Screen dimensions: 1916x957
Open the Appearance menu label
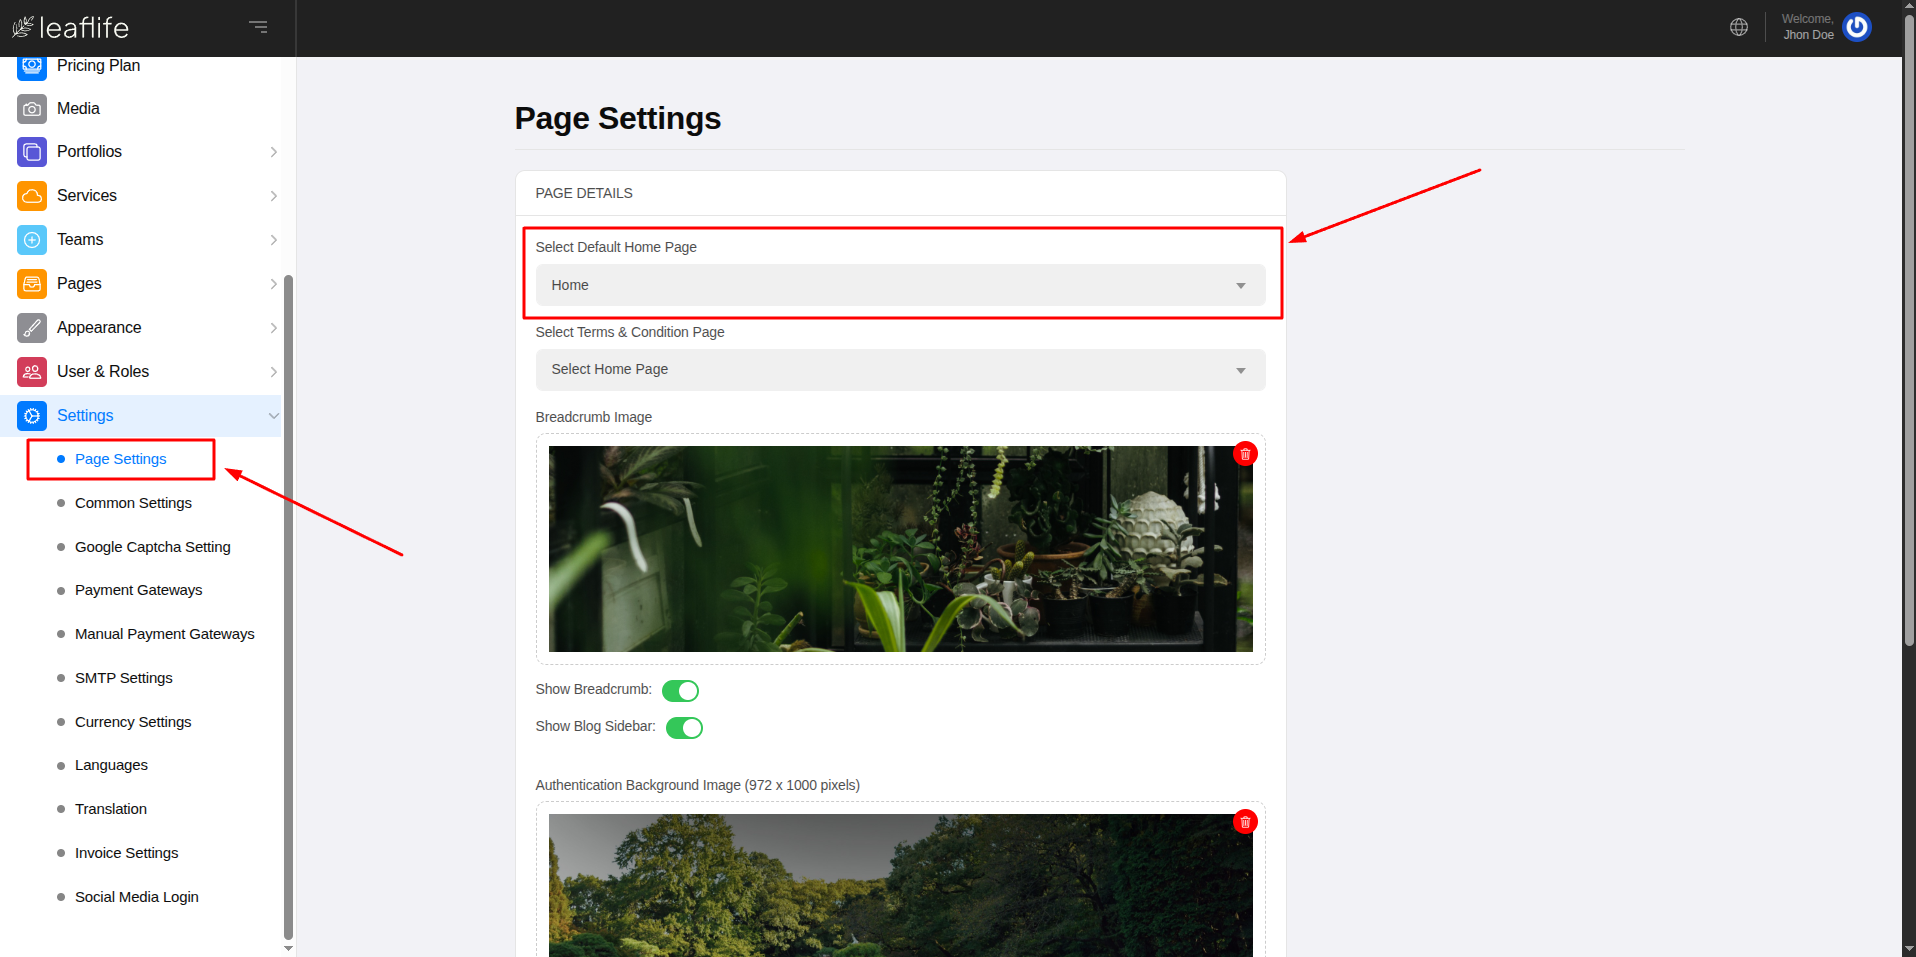coord(99,328)
